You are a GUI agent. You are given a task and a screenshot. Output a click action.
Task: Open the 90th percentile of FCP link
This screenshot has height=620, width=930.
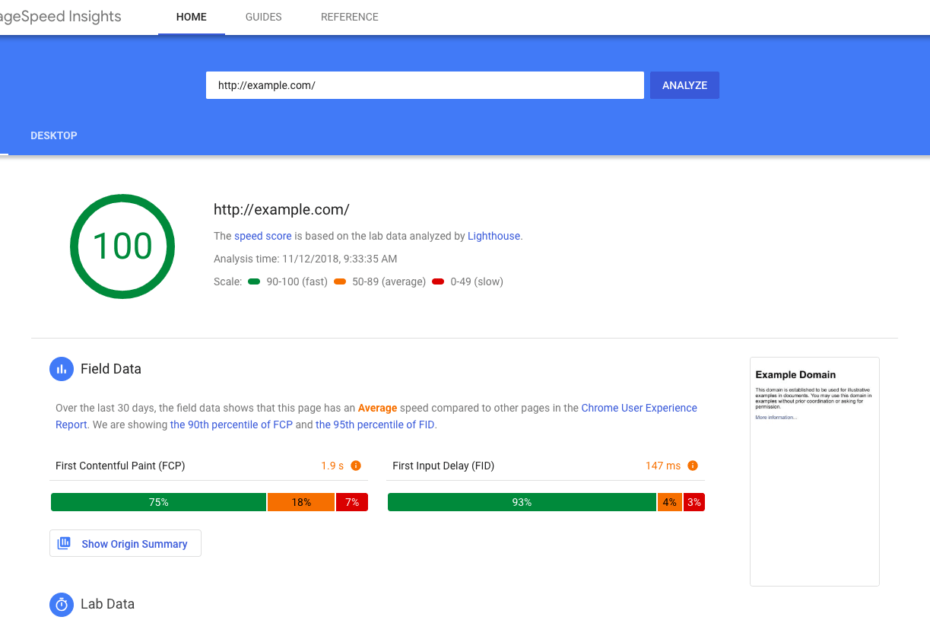pos(229,424)
